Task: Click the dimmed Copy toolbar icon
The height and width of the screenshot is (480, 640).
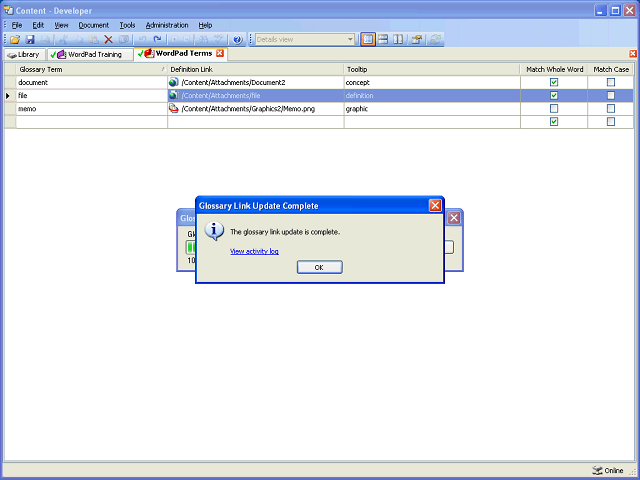Action: 78,40
